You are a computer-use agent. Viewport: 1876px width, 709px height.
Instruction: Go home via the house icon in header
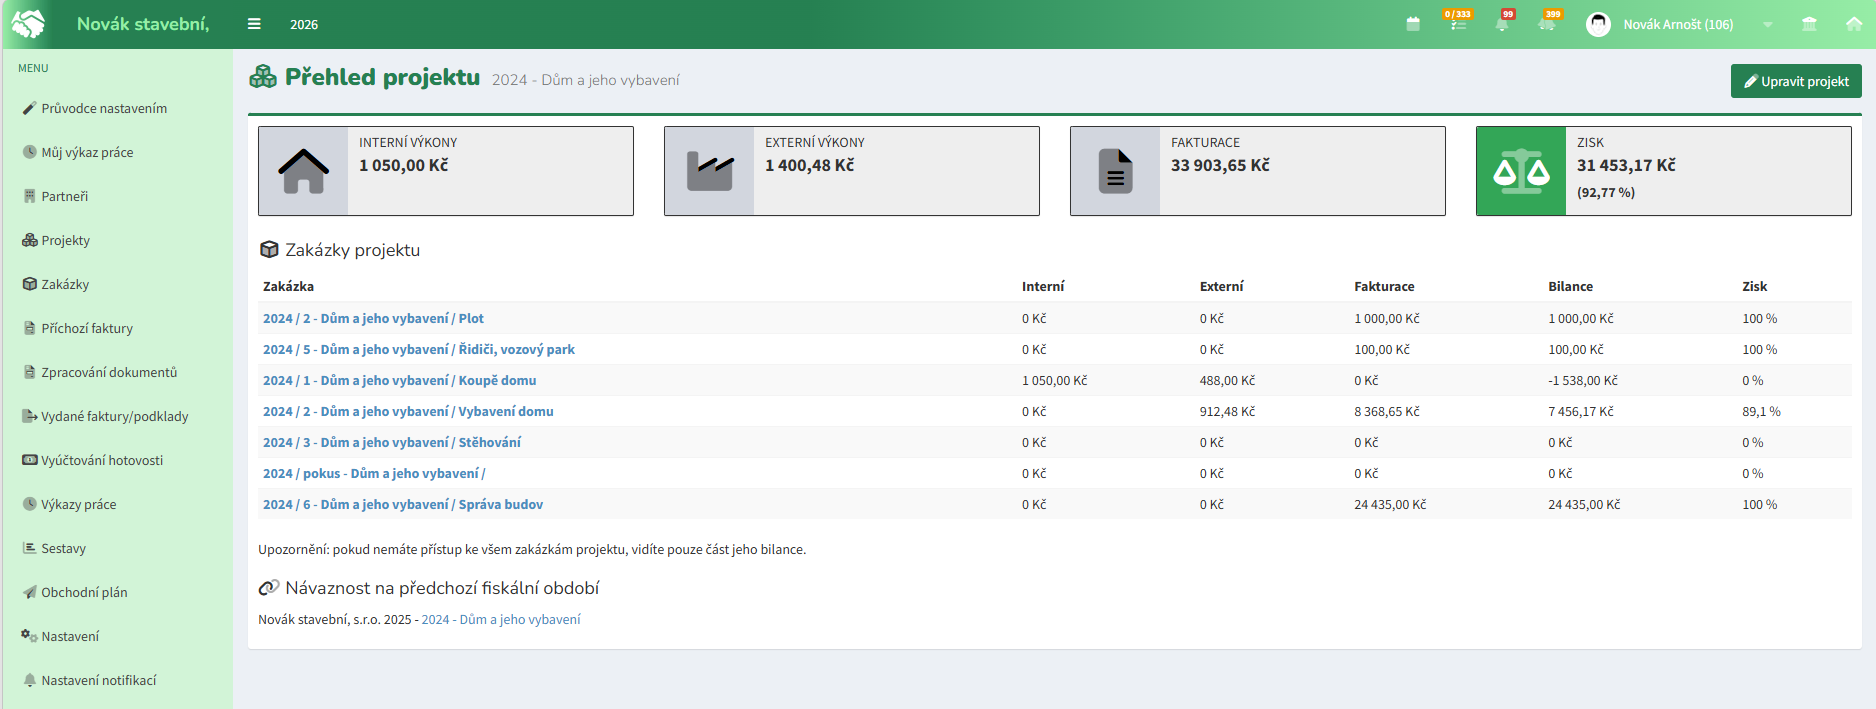1854,24
